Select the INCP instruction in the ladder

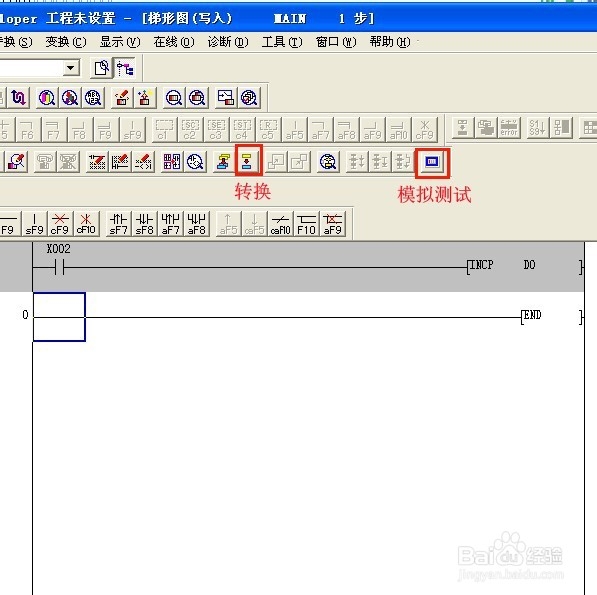tap(482, 265)
